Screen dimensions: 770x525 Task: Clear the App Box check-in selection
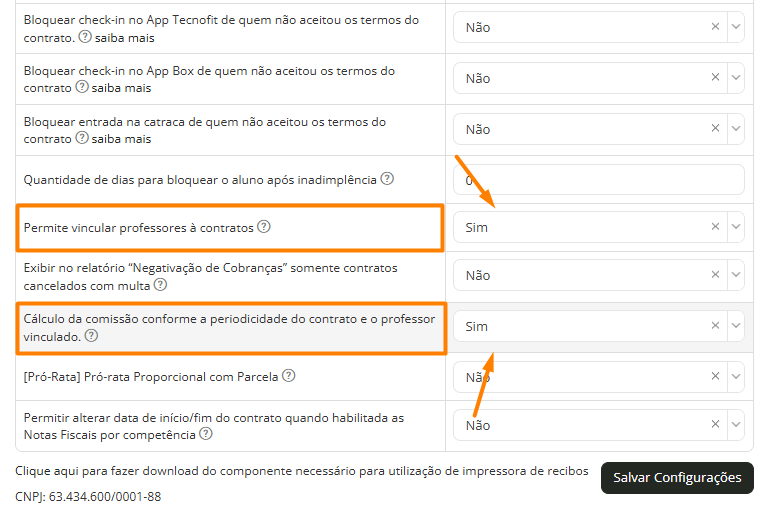click(x=715, y=77)
